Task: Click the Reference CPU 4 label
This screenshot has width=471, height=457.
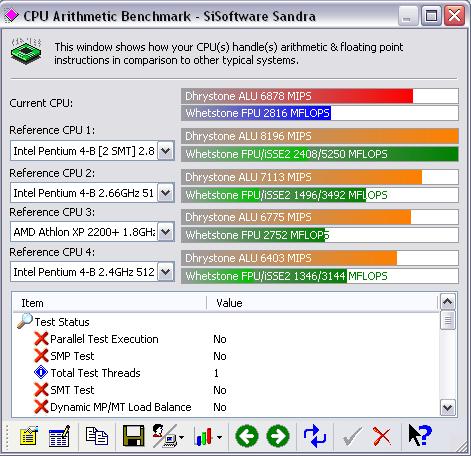Action: click(x=52, y=252)
